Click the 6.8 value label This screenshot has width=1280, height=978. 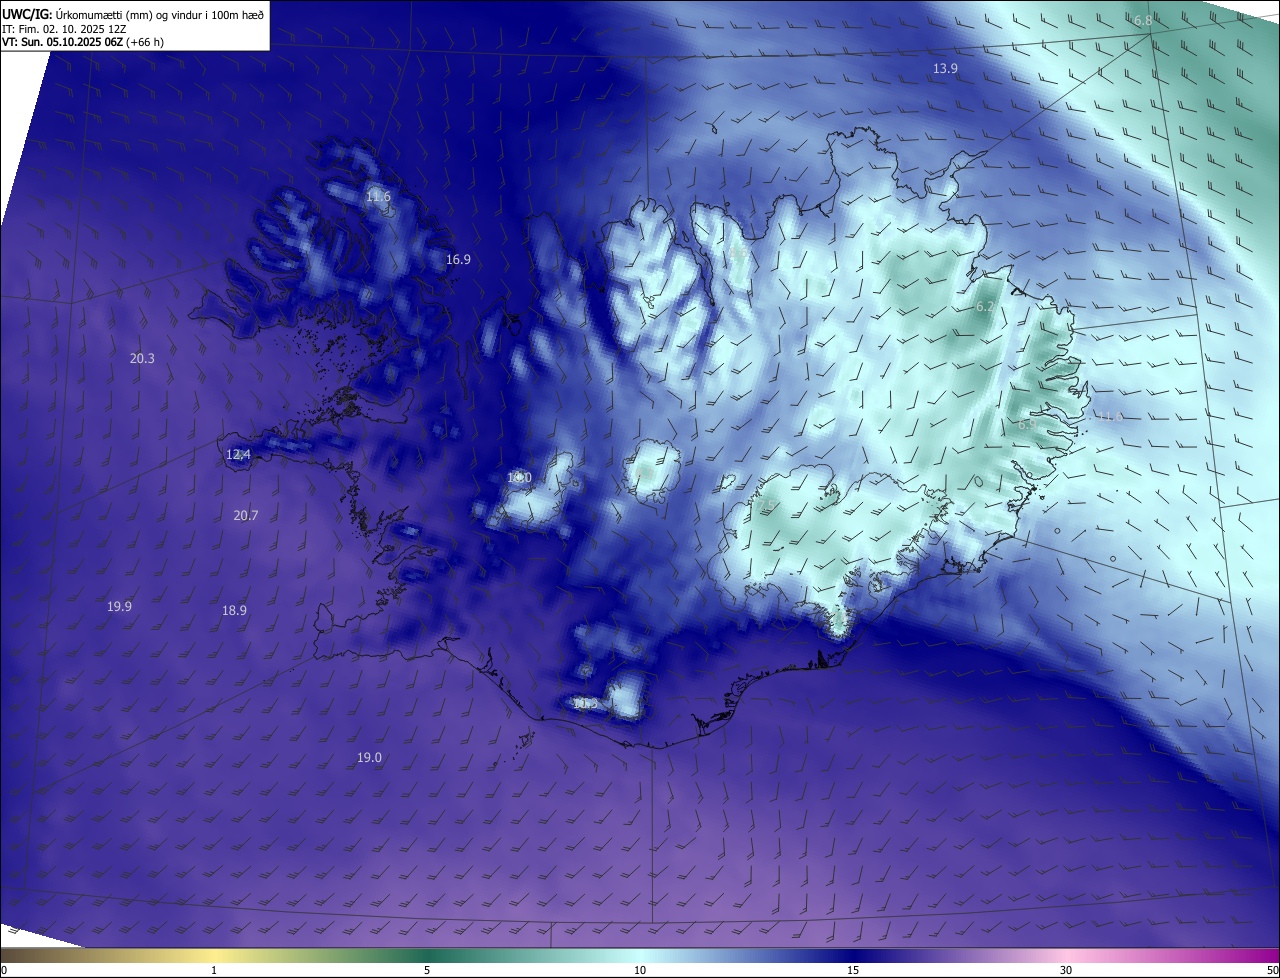1143,20
